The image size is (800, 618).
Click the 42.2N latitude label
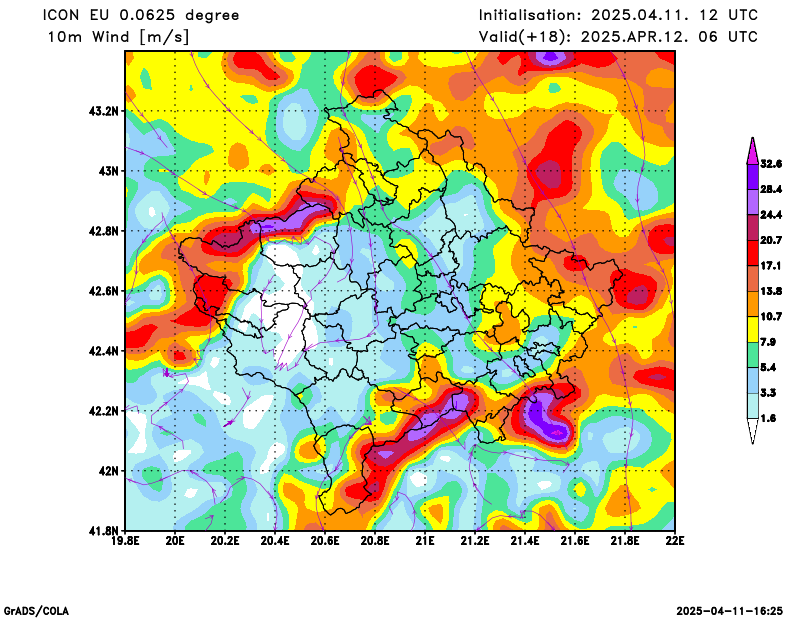tap(104, 411)
